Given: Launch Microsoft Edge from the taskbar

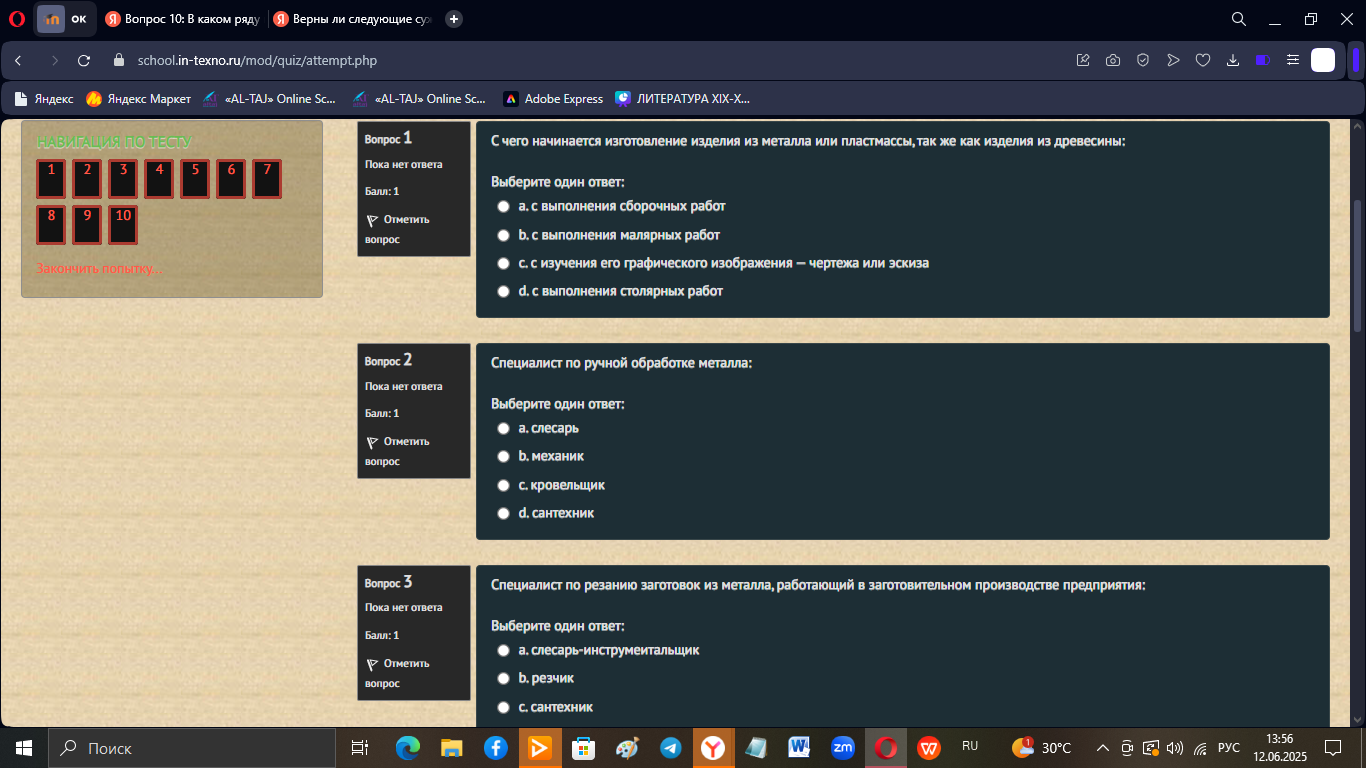Looking at the screenshot, I should pos(408,748).
